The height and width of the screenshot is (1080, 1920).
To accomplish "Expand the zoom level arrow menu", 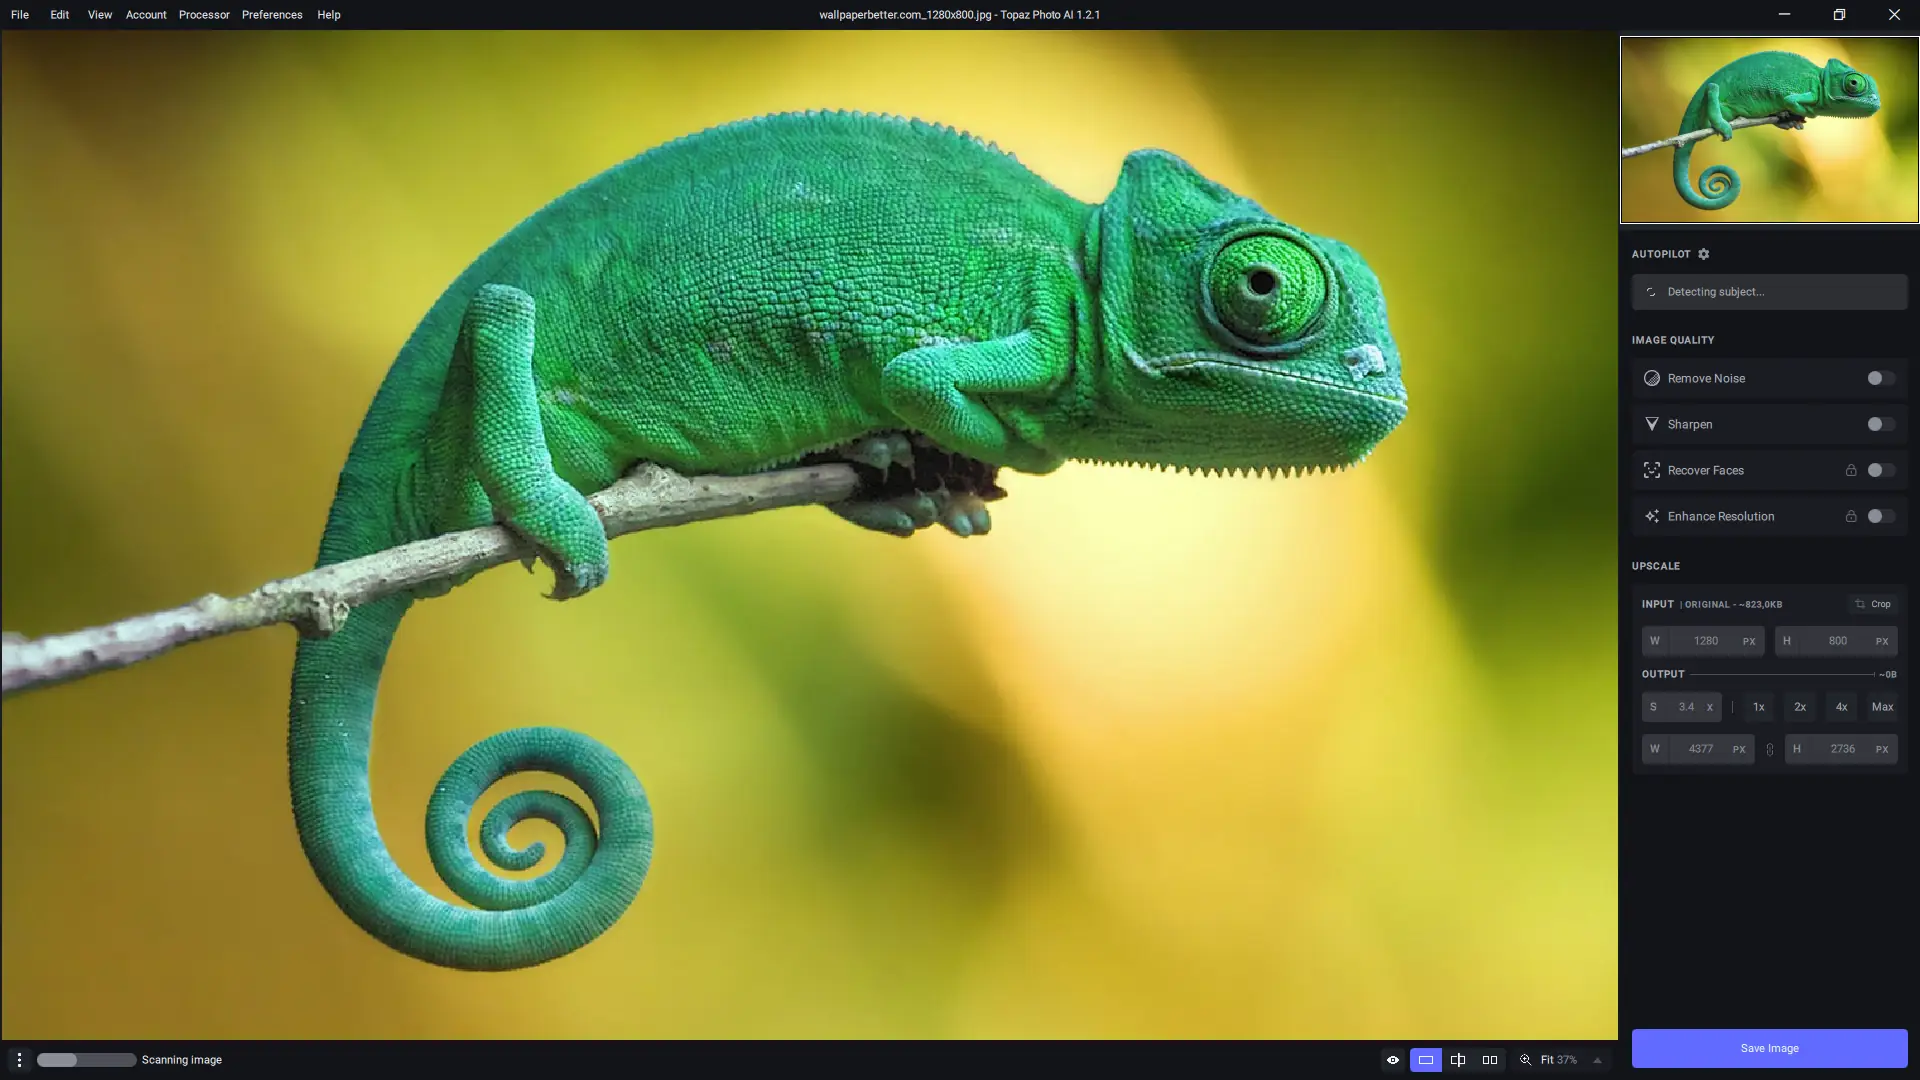I will pyautogui.click(x=1597, y=1060).
